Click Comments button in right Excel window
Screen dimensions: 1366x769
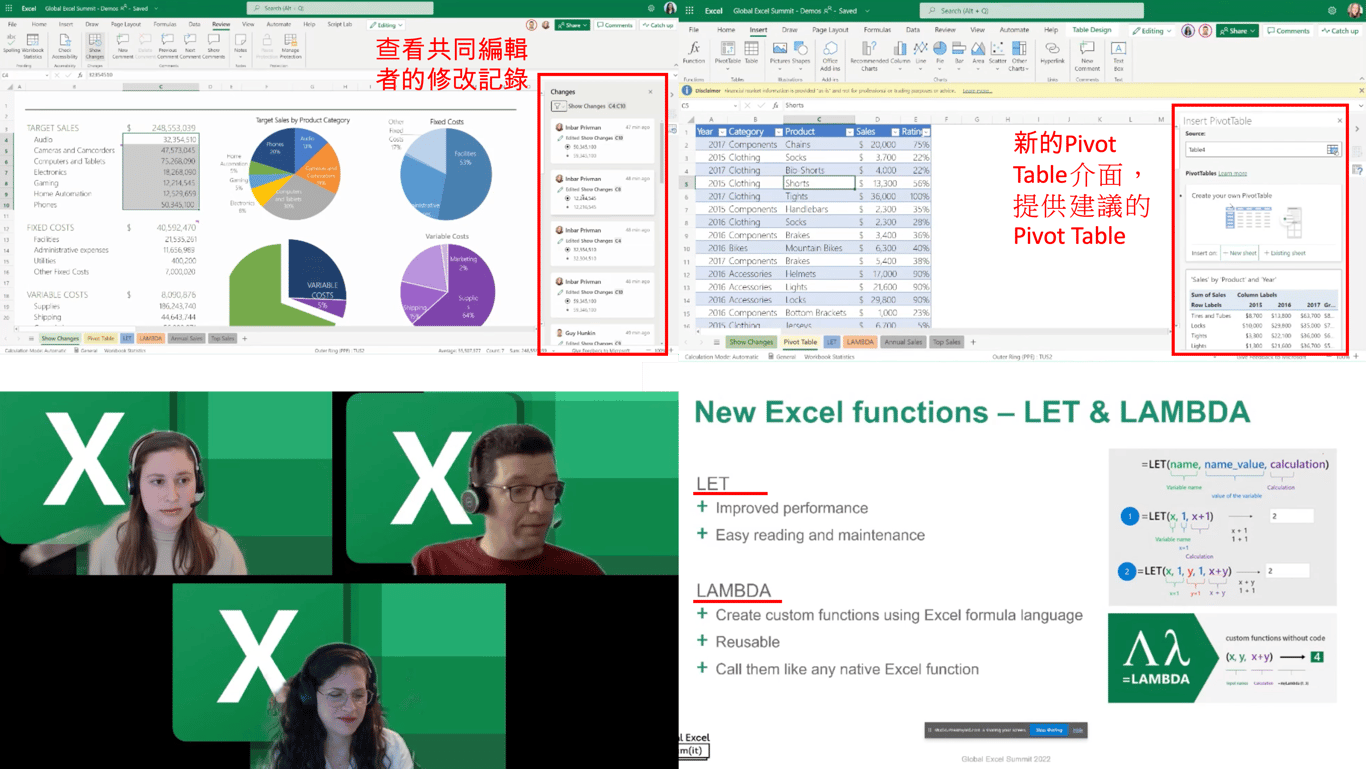pyautogui.click(x=1289, y=31)
